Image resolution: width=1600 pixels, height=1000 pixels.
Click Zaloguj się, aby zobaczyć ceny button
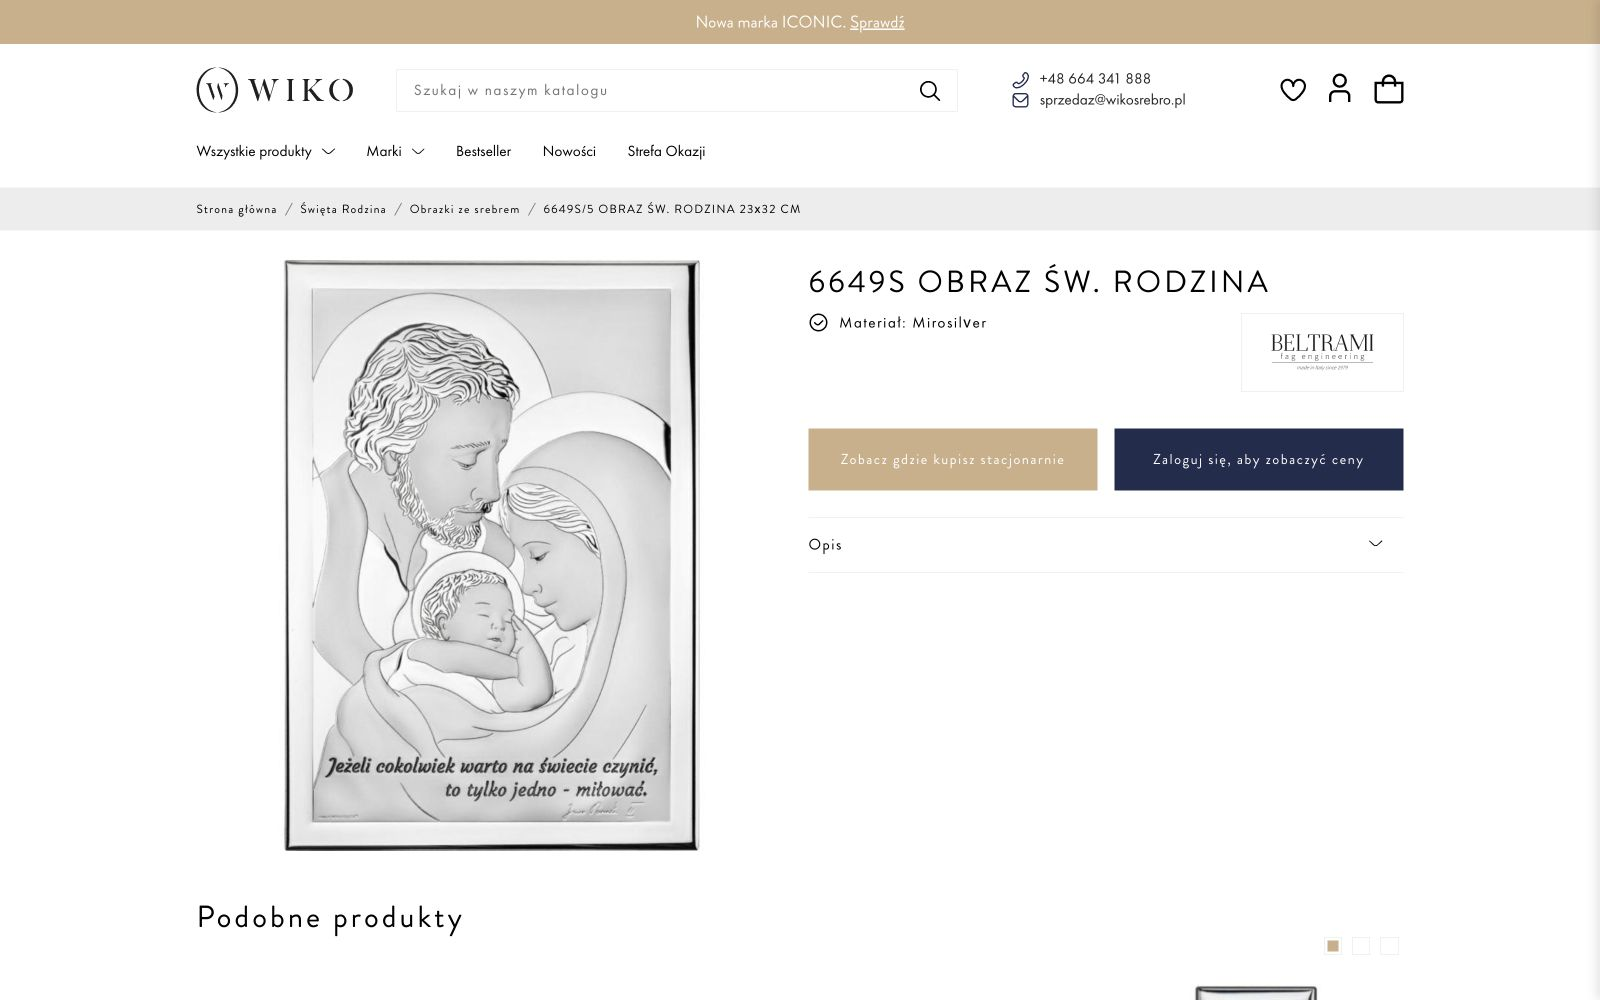click(1258, 460)
